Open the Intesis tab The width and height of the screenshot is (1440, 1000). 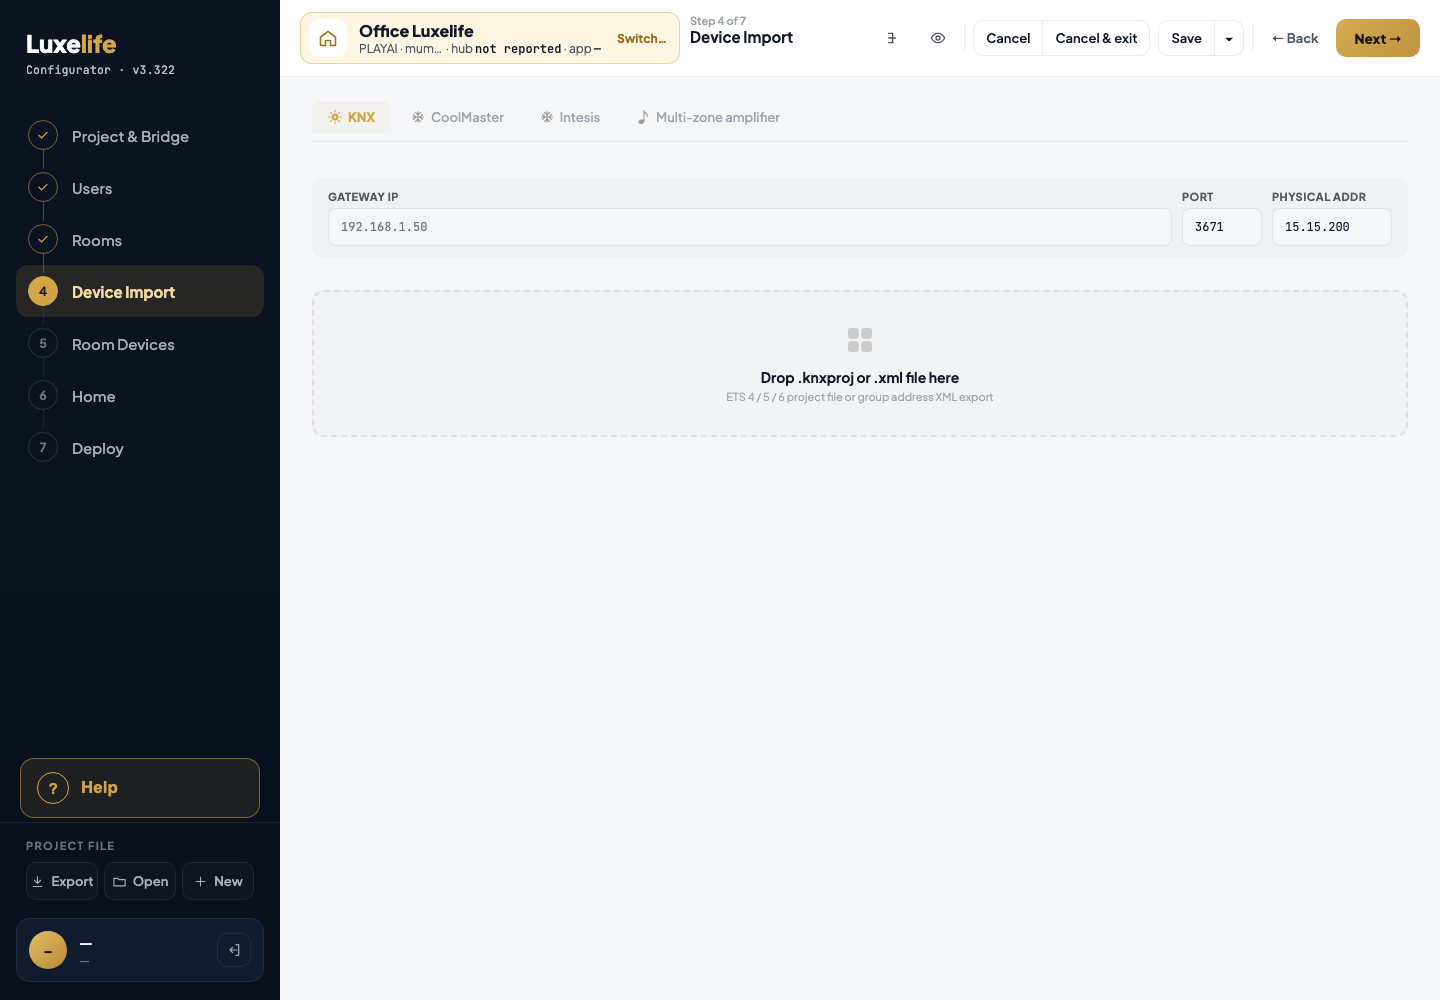[x=570, y=117]
